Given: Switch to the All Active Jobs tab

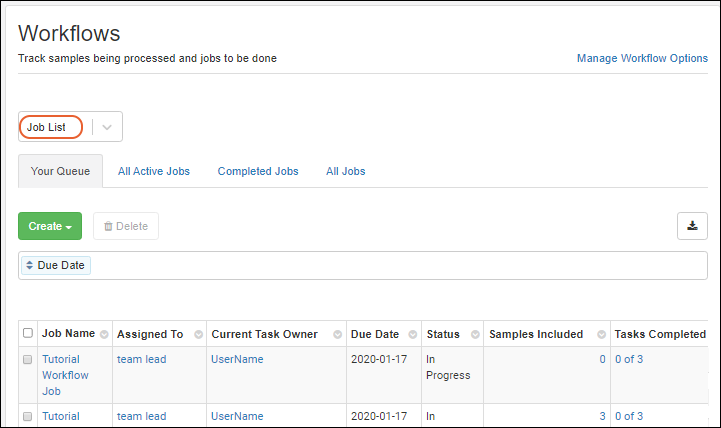Looking at the screenshot, I should [x=154, y=171].
